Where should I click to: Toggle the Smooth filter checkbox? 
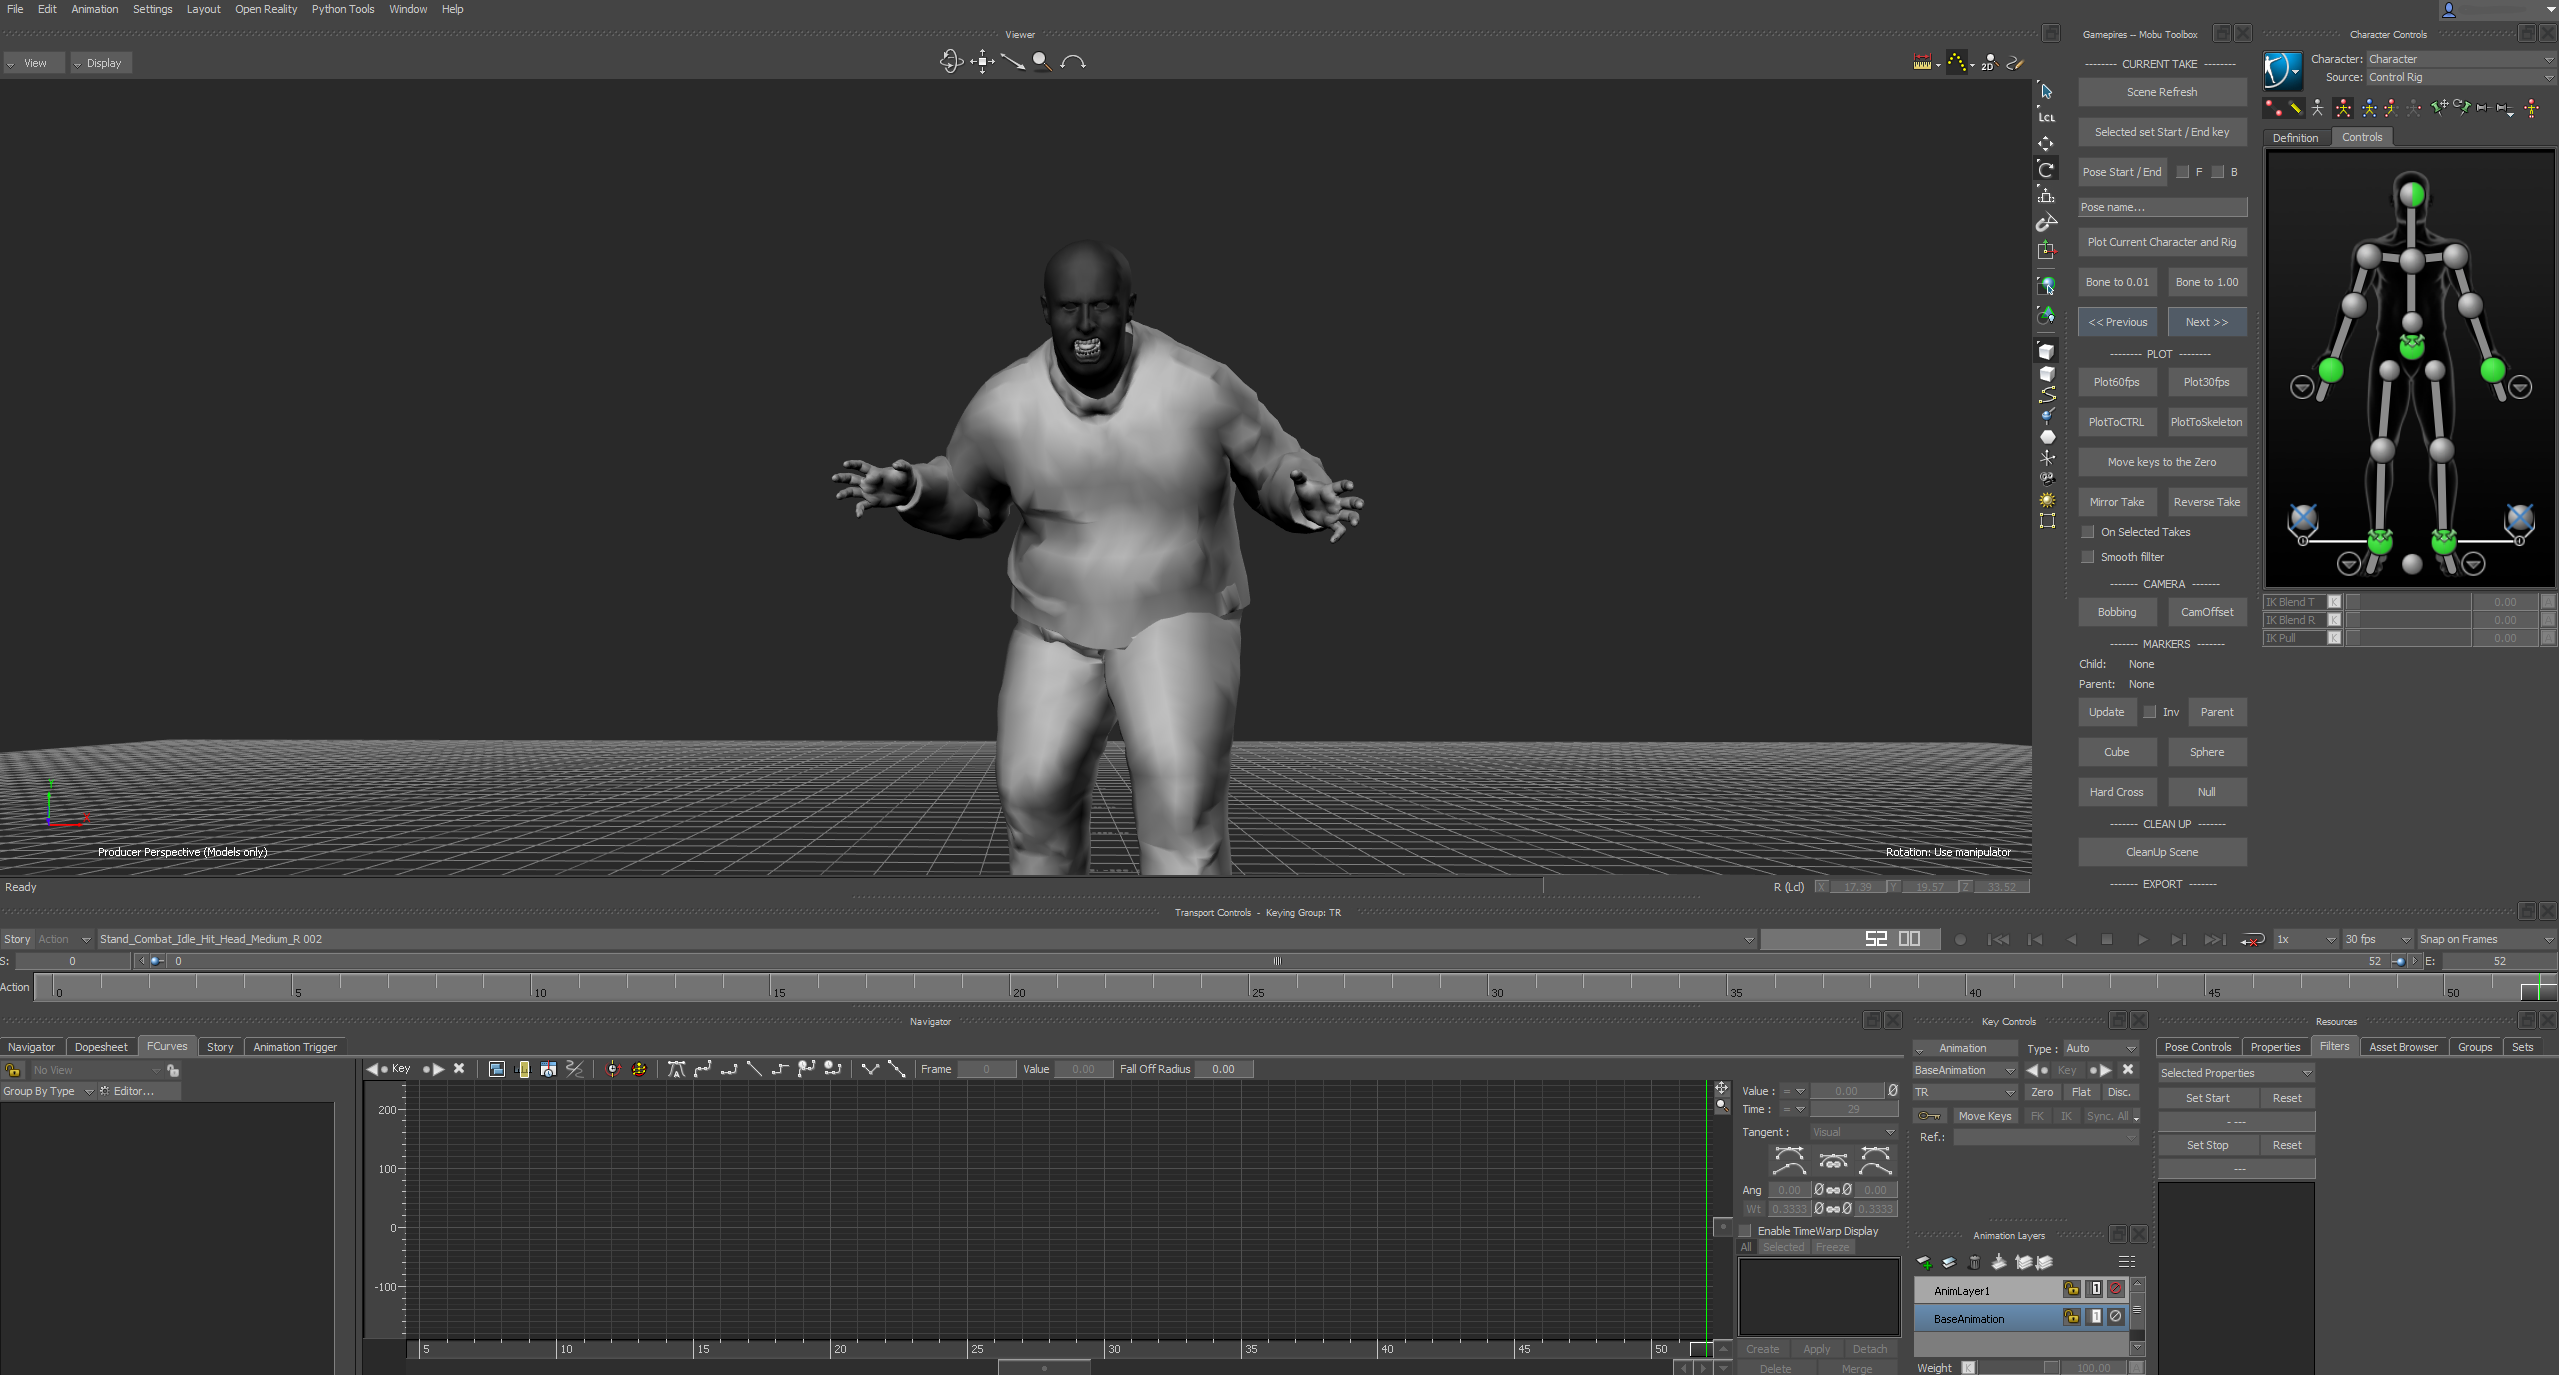click(2088, 557)
